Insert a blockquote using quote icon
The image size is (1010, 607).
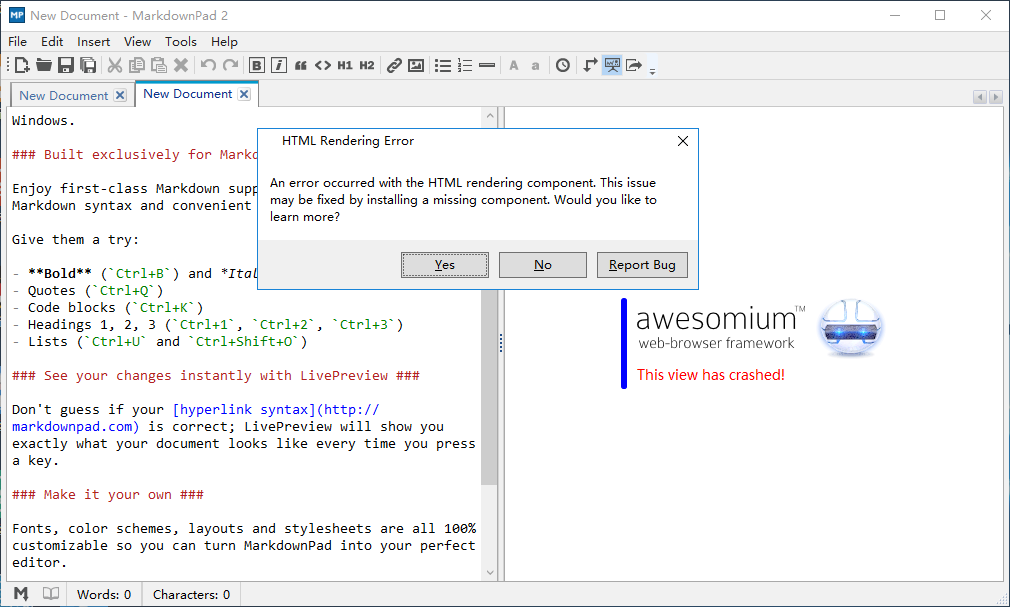point(301,65)
